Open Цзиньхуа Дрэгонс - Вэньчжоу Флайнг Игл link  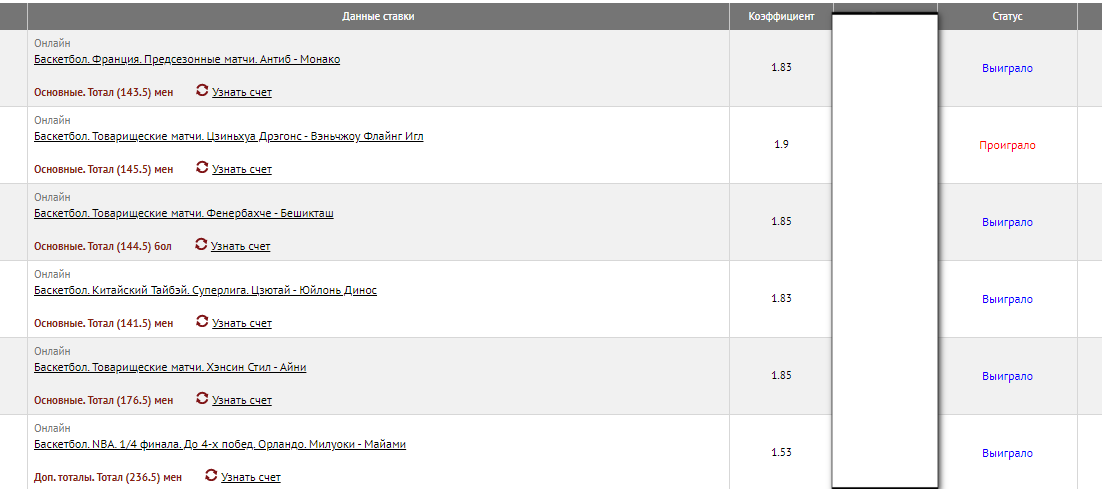(x=228, y=136)
